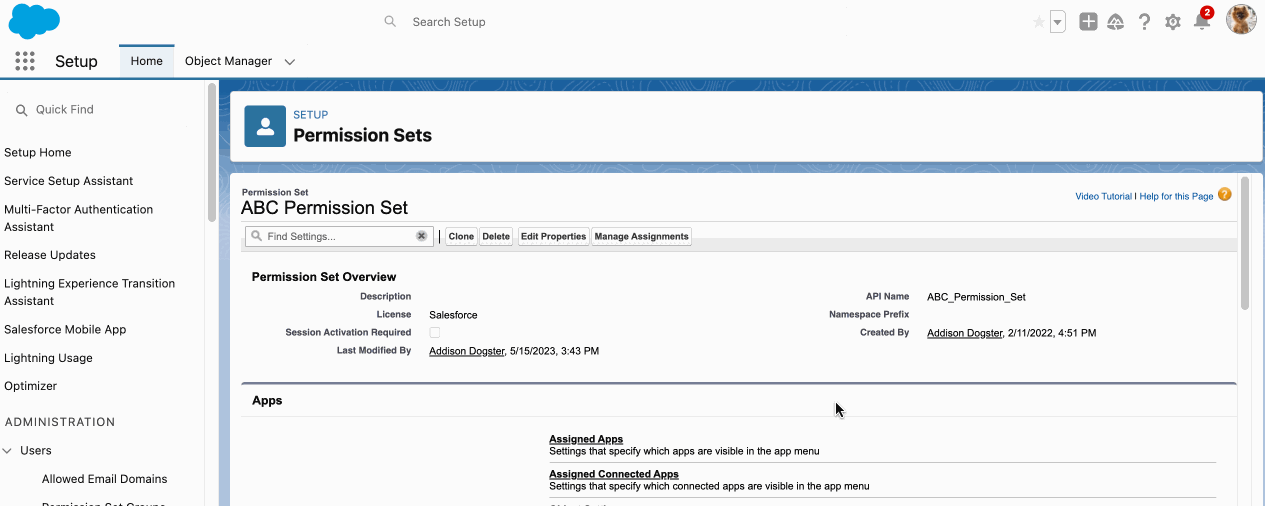Open the Setup gear icon
The width and height of the screenshot is (1265, 506).
tap(1173, 22)
